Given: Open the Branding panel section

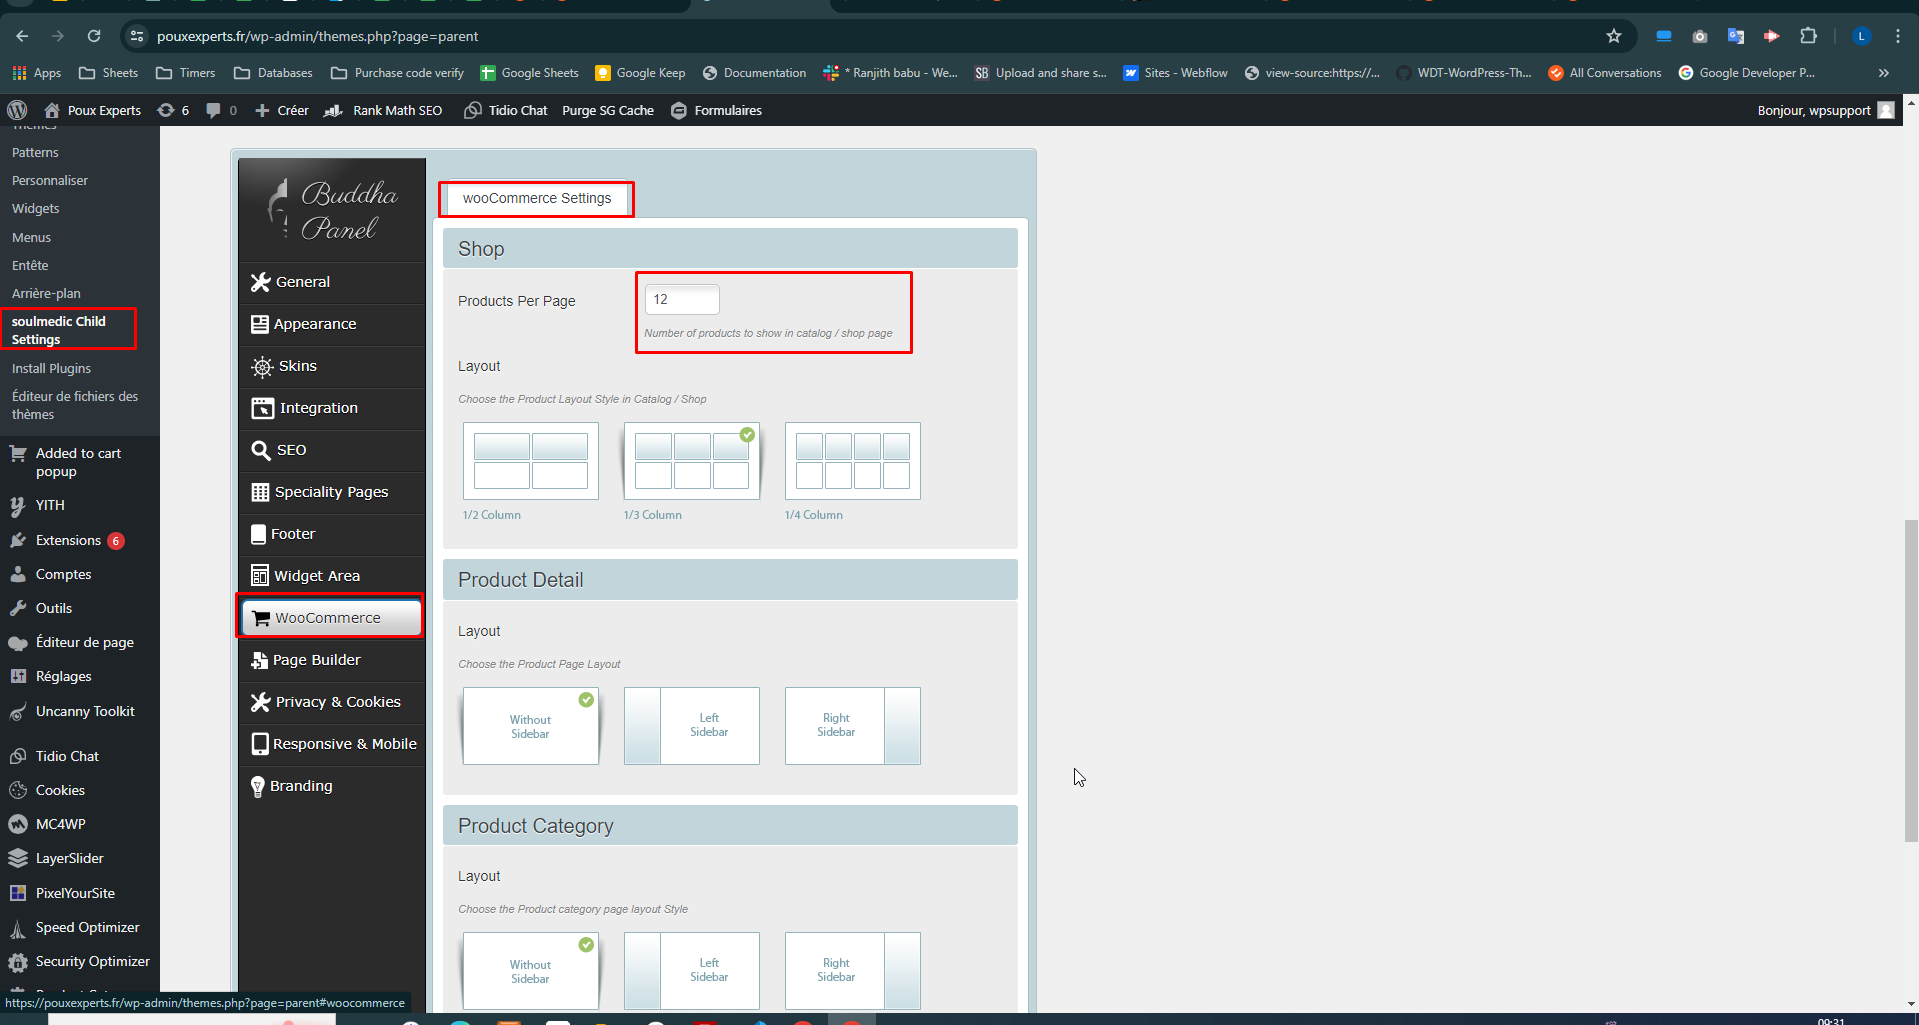Looking at the screenshot, I should [x=332, y=786].
